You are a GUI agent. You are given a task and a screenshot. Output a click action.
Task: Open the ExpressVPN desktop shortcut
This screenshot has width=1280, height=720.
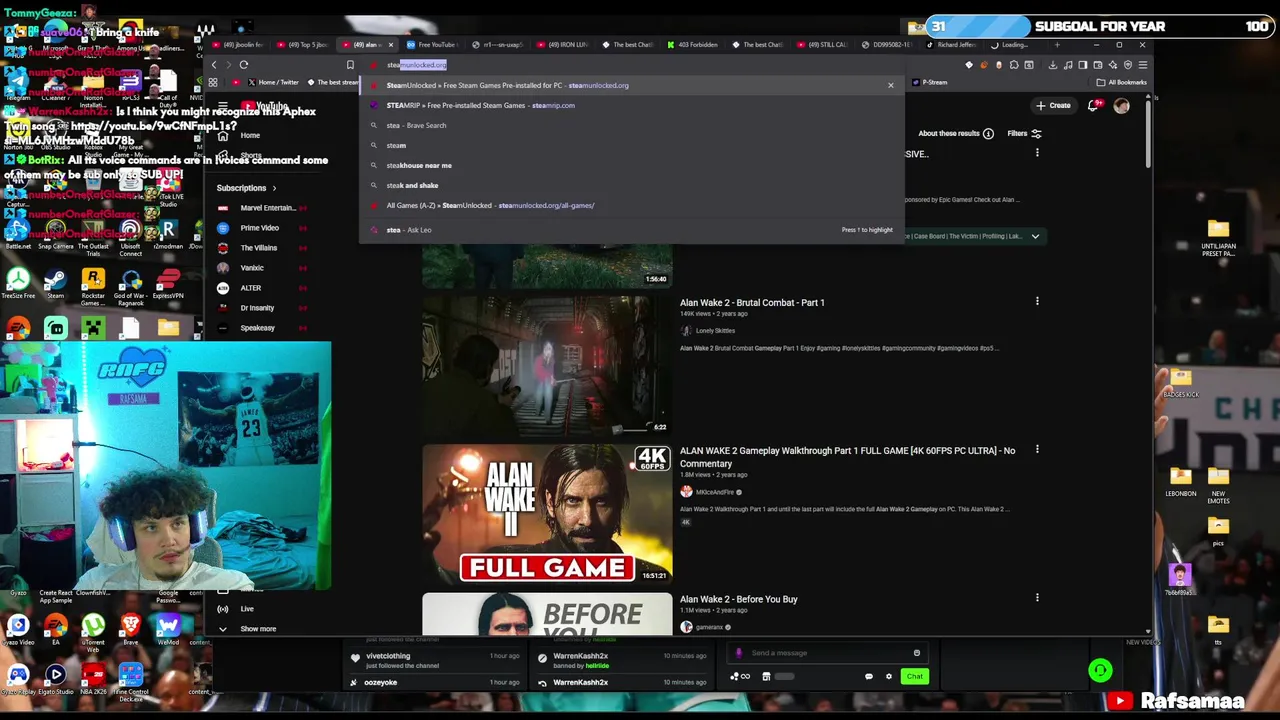click(x=168, y=283)
